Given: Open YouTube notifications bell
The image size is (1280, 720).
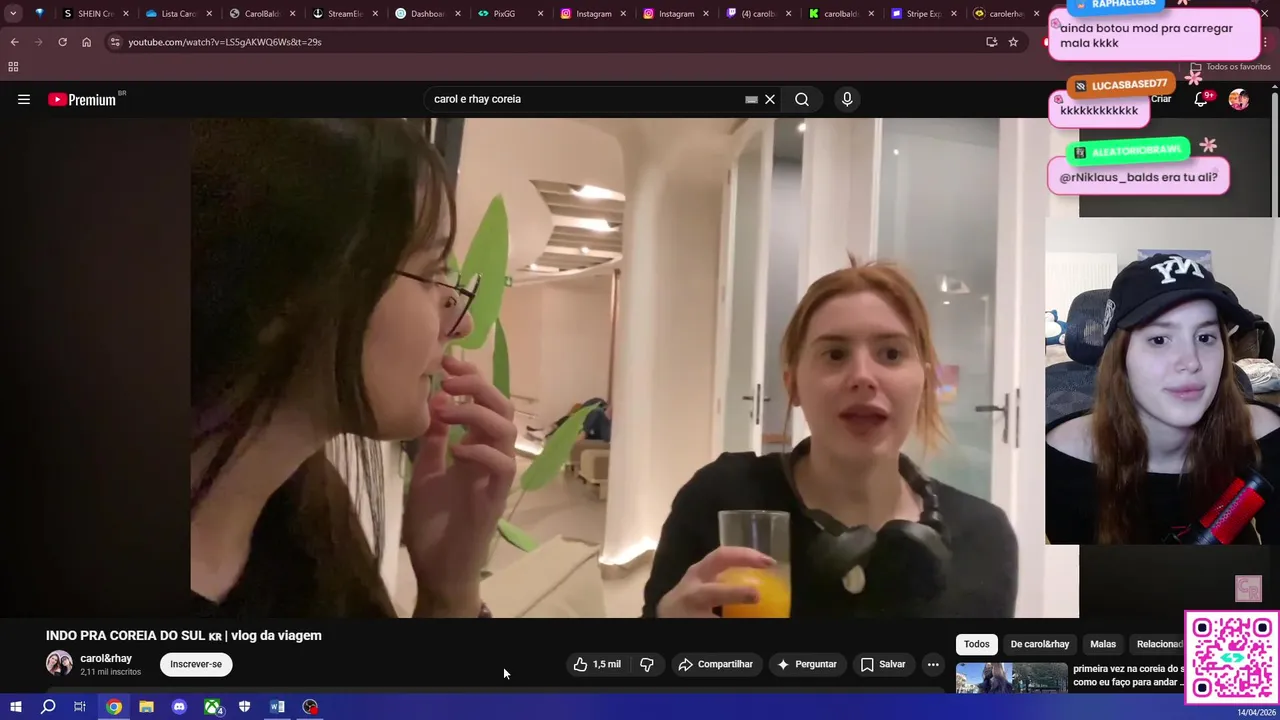Looking at the screenshot, I should 1201,99.
